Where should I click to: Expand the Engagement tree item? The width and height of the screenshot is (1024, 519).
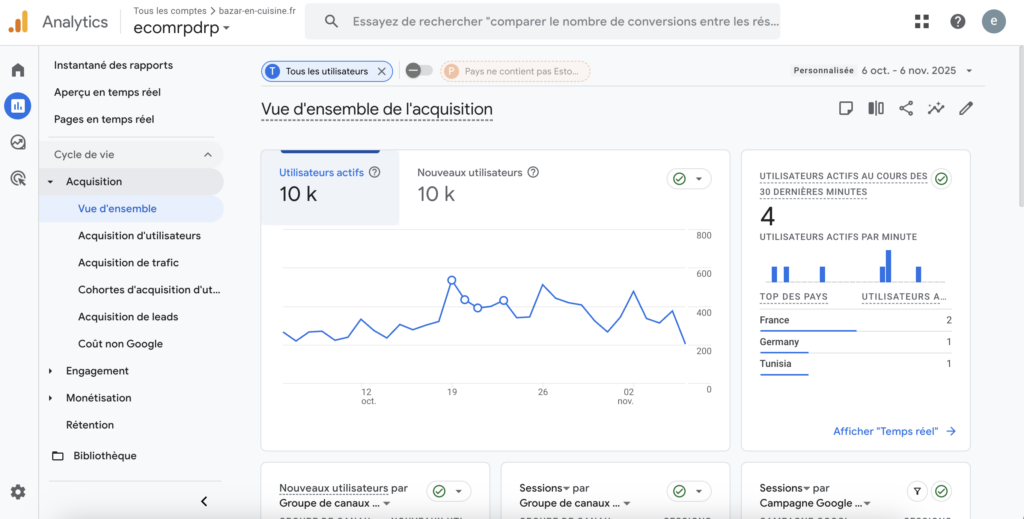51,371
